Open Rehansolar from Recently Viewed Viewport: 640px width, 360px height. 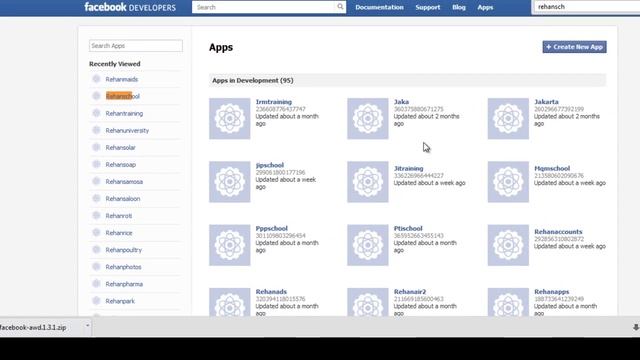(120, 148)
